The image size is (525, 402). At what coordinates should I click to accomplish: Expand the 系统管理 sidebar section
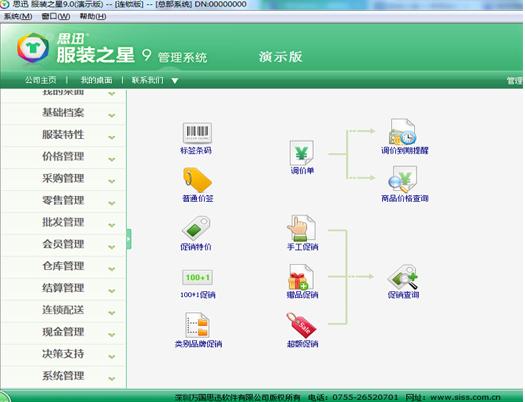tap(63, 376)
